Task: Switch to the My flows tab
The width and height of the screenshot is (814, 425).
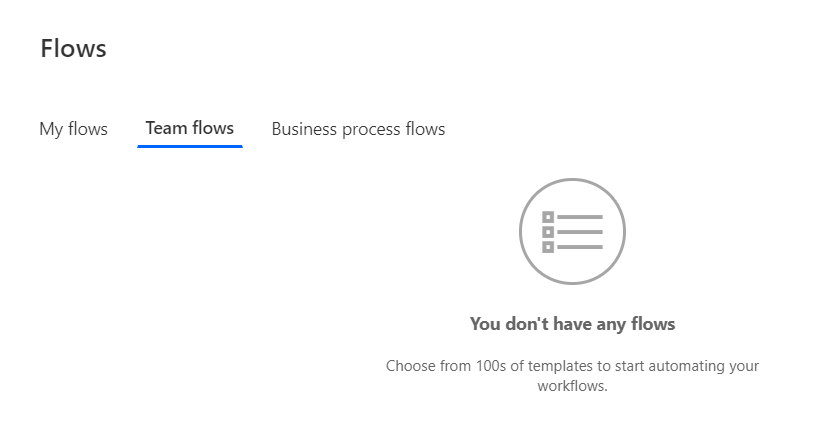Action: point(74,129)
